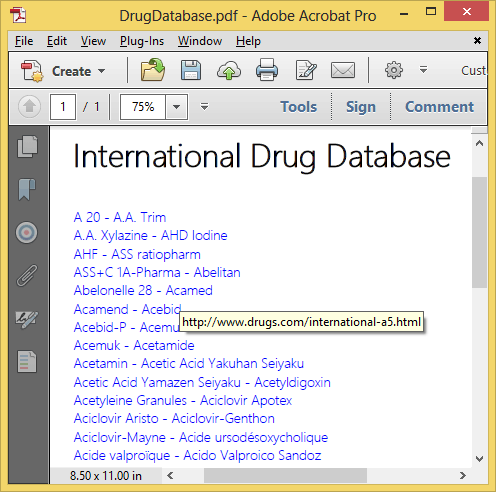Viewport: 496px width, 492px height.
Task: Open the File menu
Action: 24,41
